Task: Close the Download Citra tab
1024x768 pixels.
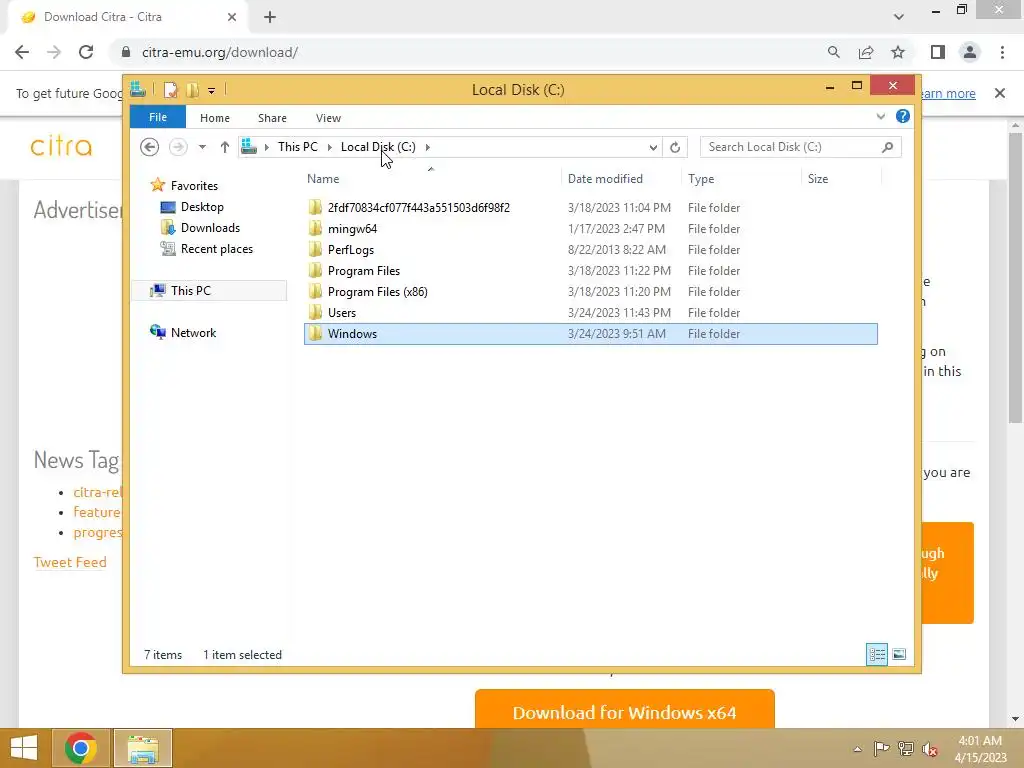Action: pyautogui.click(x=232, y=17)
